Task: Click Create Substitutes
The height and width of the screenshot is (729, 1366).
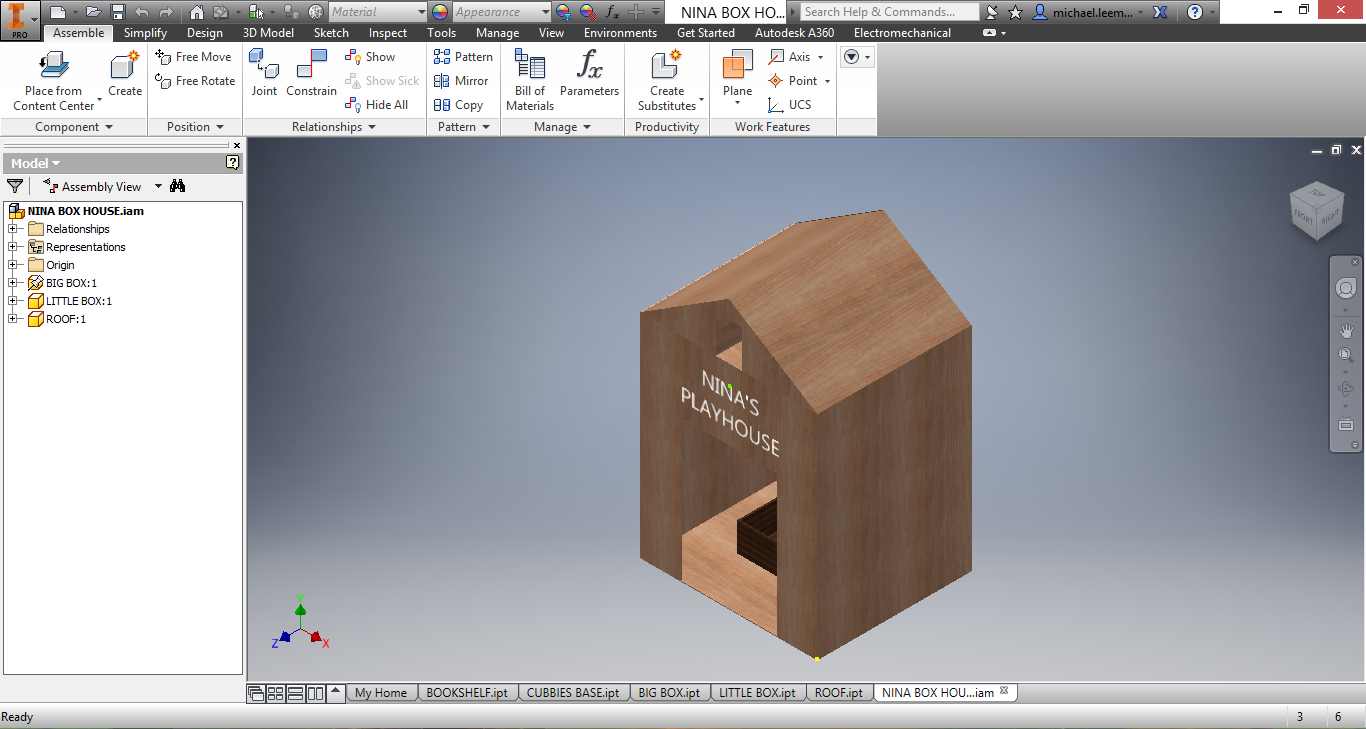Action: [667, 80]
